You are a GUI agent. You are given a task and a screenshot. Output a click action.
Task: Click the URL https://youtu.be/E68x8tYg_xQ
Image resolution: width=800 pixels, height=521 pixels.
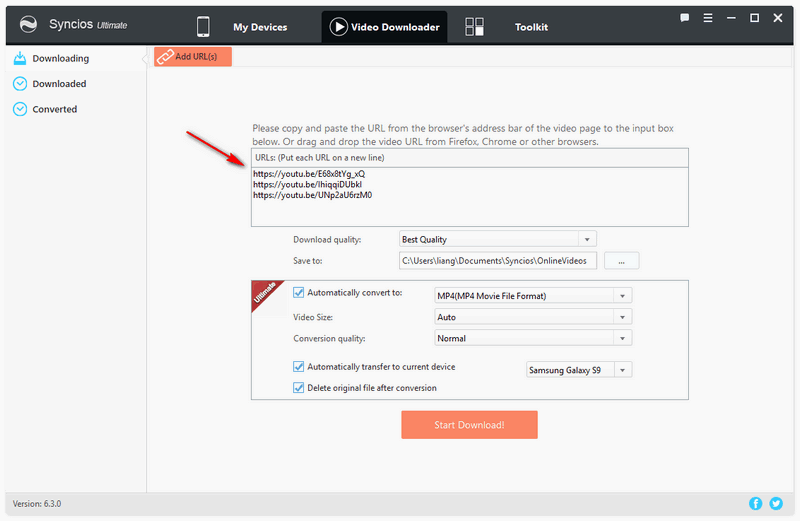click(309, 174)
